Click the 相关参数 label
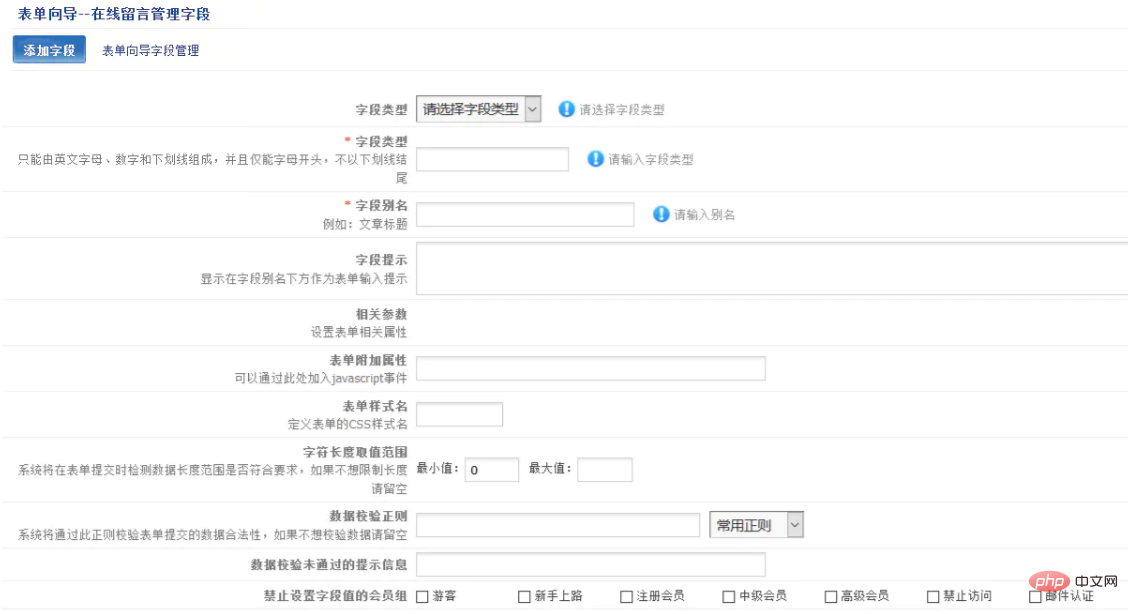The image size is (1128, 614). tap(381, 314)
